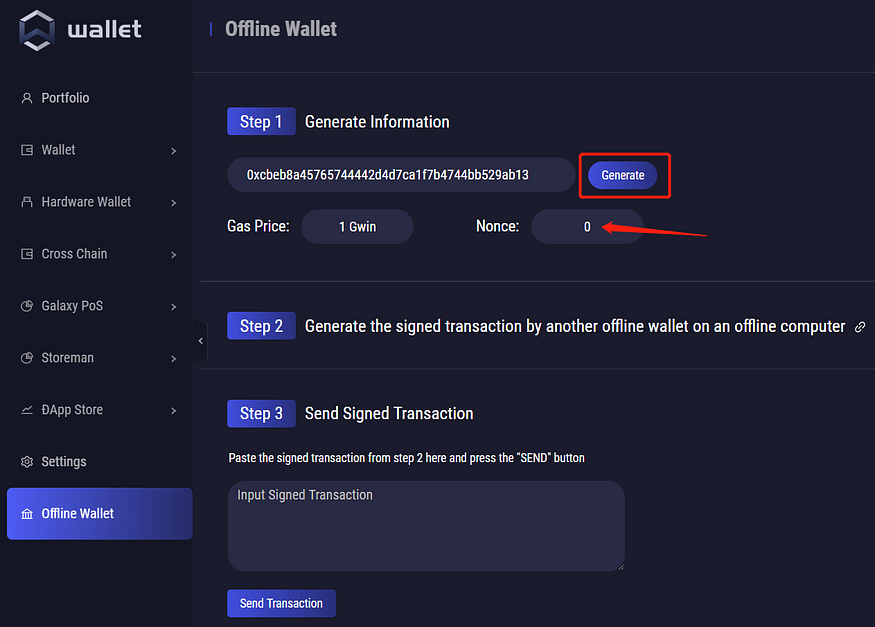Collapse the sidebar with the arrow handle

coord(200,341)
